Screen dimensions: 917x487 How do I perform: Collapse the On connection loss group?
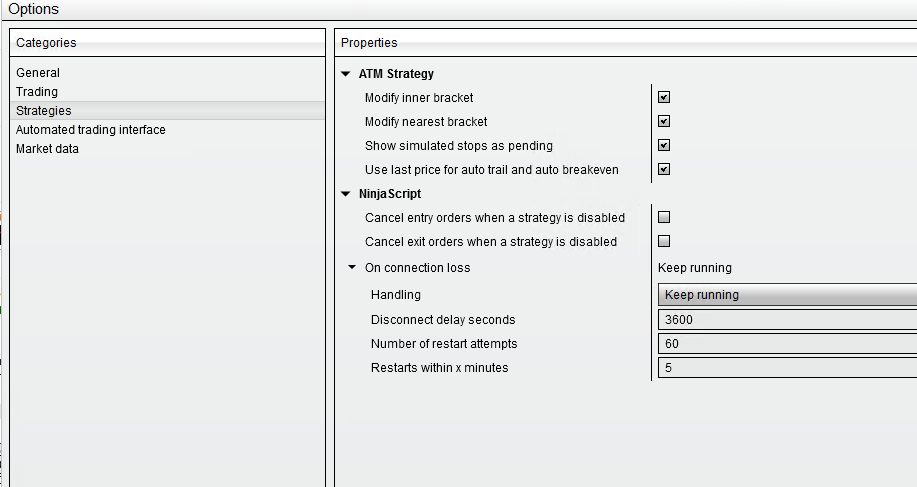pyautogui.click(x=352, y=268)
